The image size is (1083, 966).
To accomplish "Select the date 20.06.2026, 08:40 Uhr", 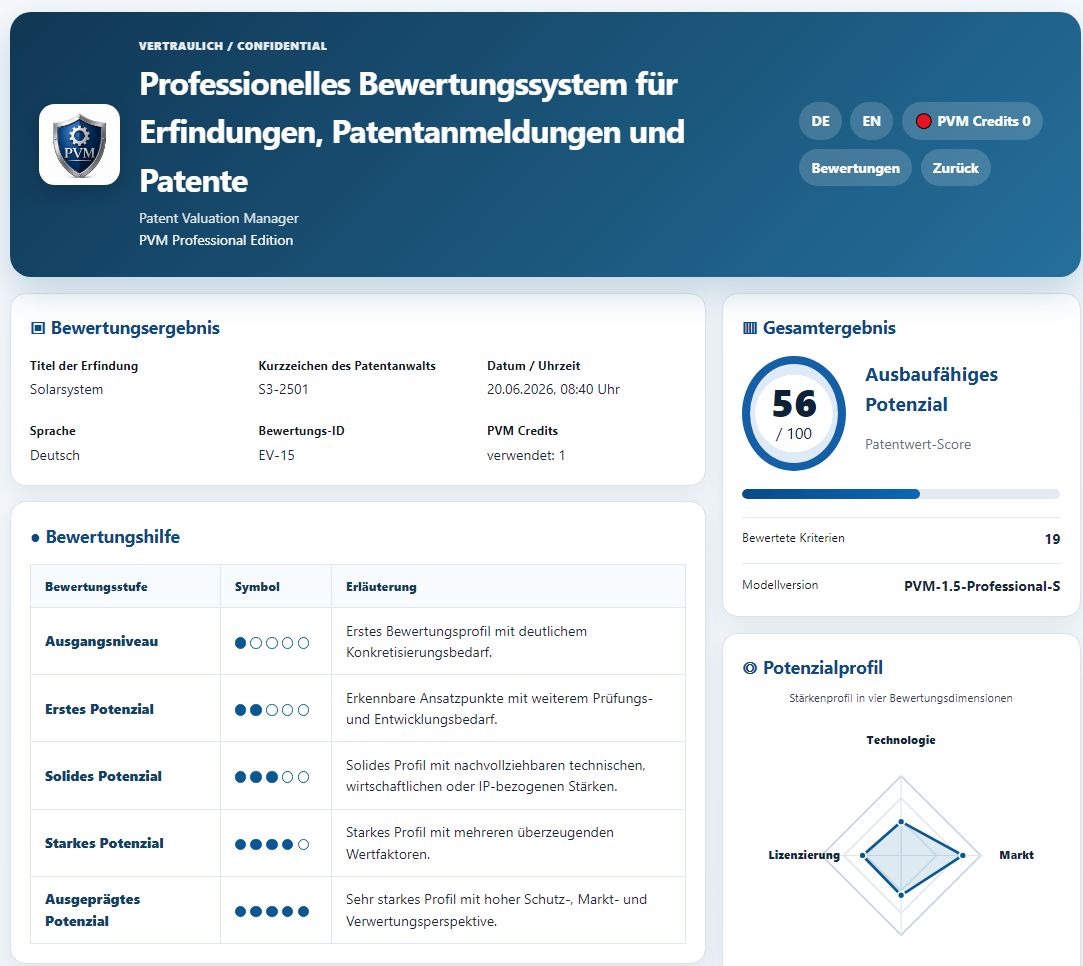I will [553, 389].
